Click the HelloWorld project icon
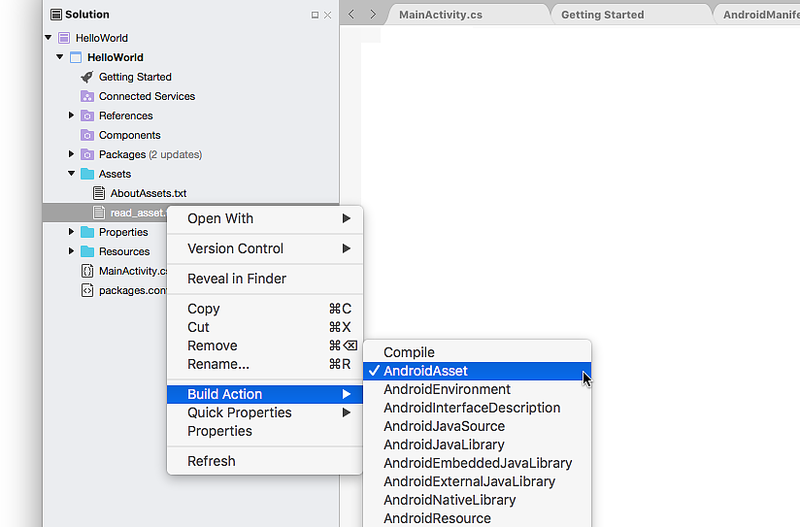 [x=75, y=58]
